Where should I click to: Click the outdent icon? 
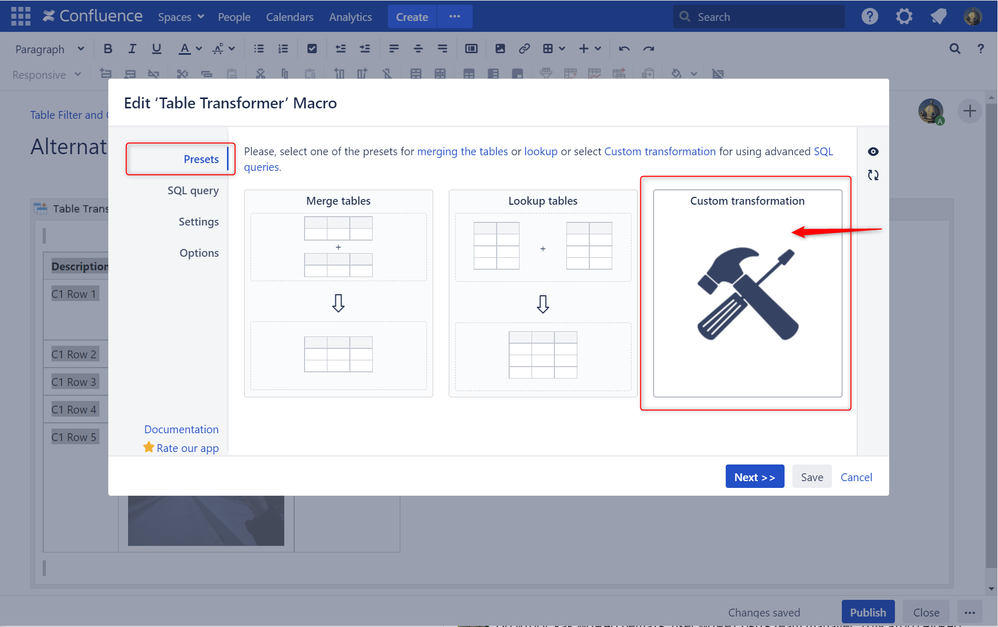click(x=341, y=49)
